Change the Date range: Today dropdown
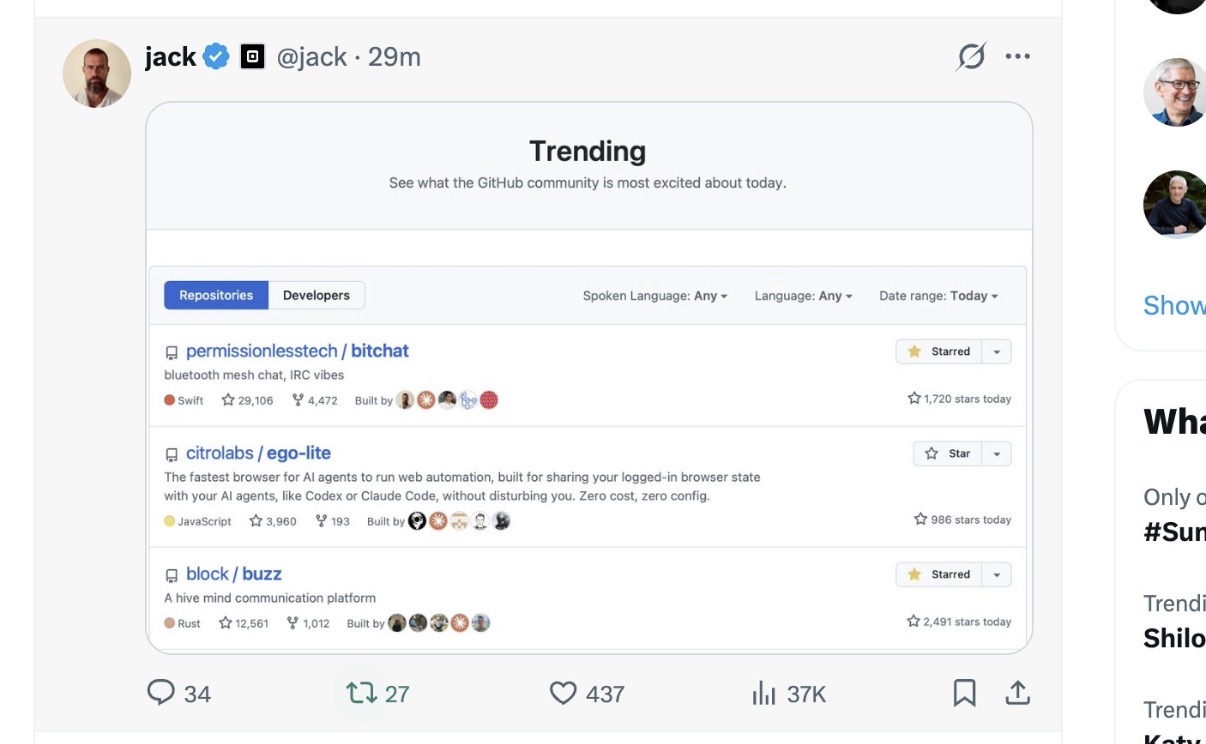This screenshot has height=744, width=1206. click(x=938, y=296)
